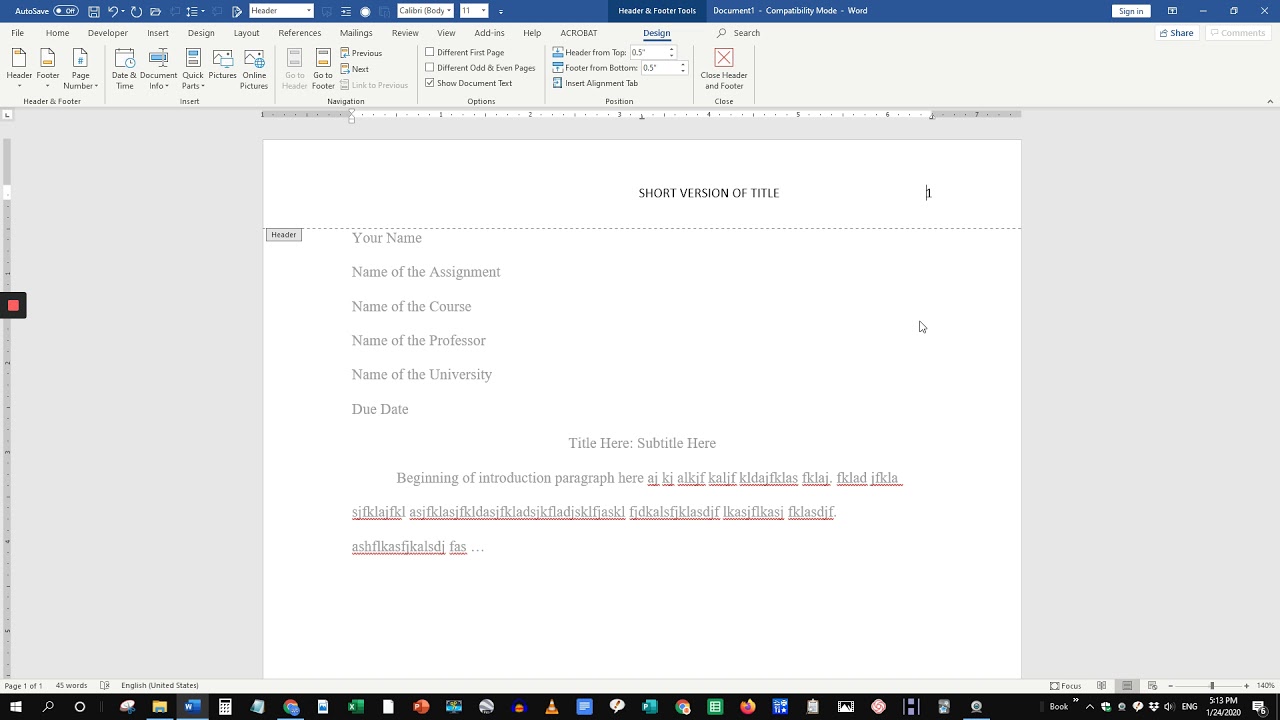Screen dimensions: 1280x720
Task: Click the Open folder icon in quick access toolbar
Action: 156,11
